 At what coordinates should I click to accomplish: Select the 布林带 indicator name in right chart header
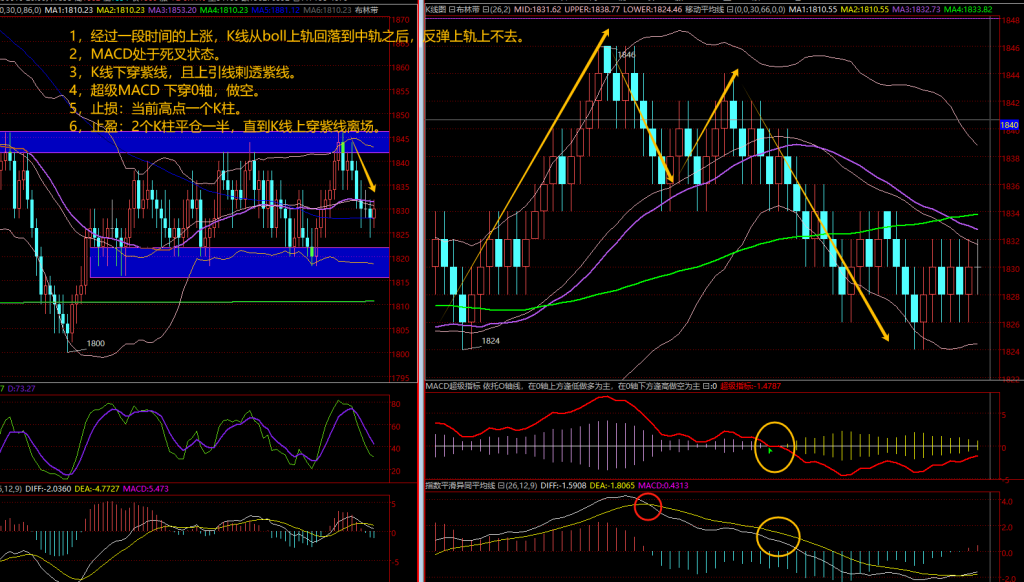tap(468, 10)
